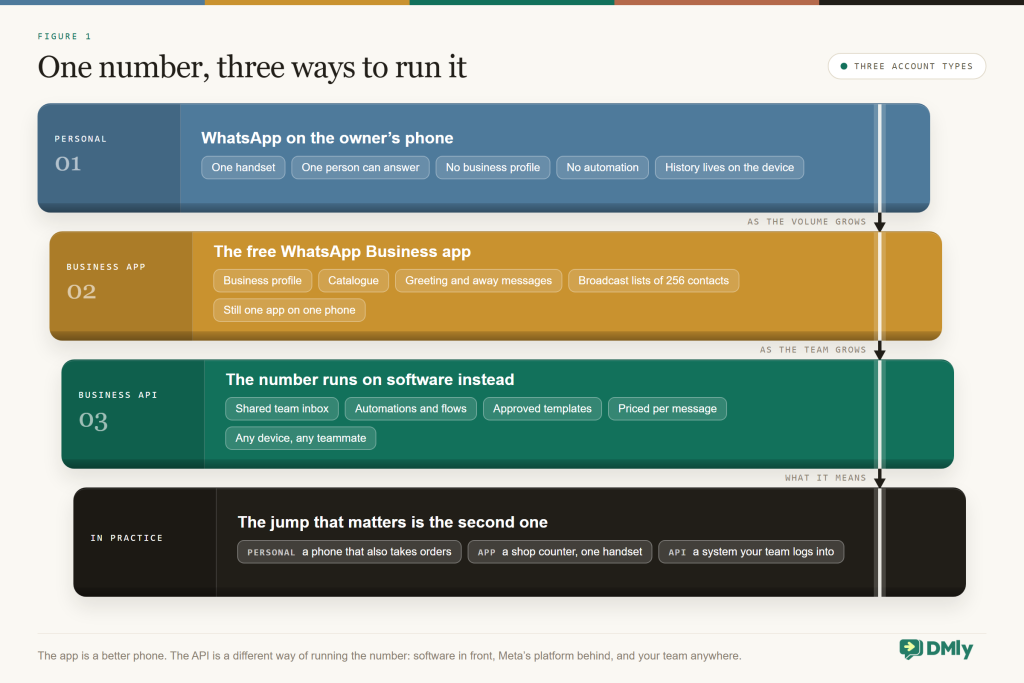The height and width of the screenshot is (683, 1024).
Task: Click "a phone that also takes orders" chip
Action: (x=349, y=552)
